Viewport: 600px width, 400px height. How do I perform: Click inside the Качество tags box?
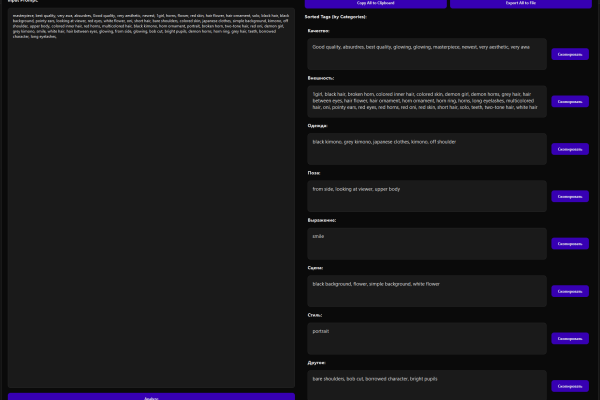tap(427, 54)
